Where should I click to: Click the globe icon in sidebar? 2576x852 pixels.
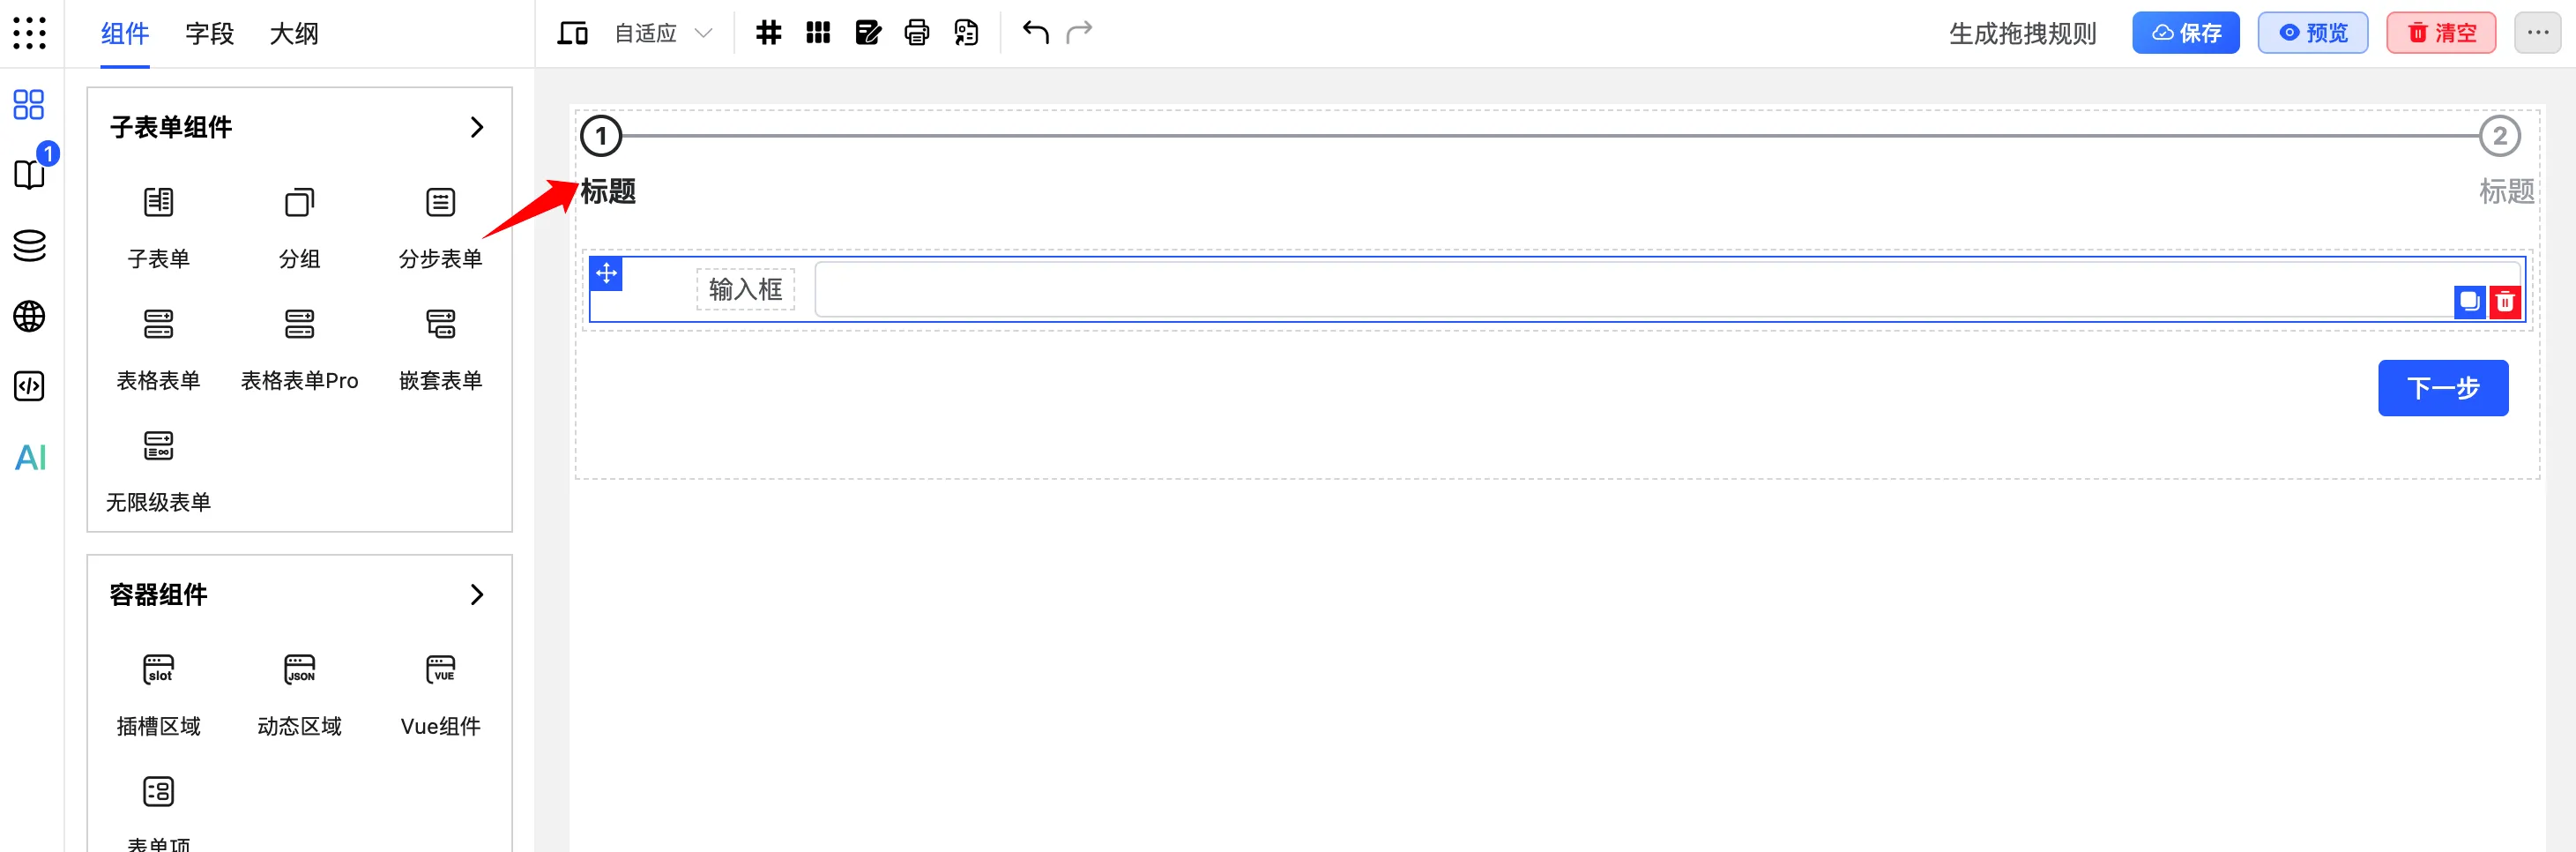click(x=29, y=316)
